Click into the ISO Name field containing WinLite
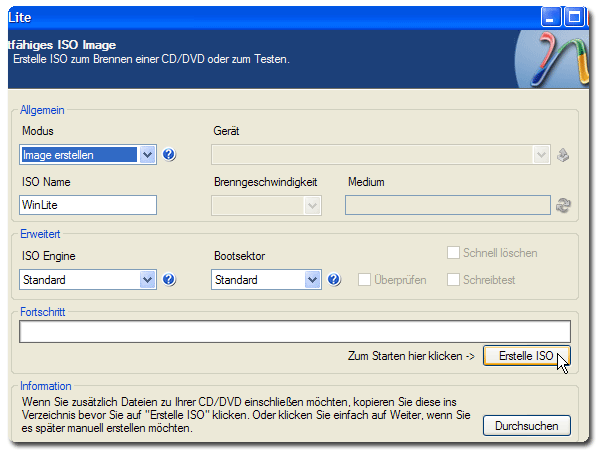Screen dimensions: 600x450 pos(88,205)
